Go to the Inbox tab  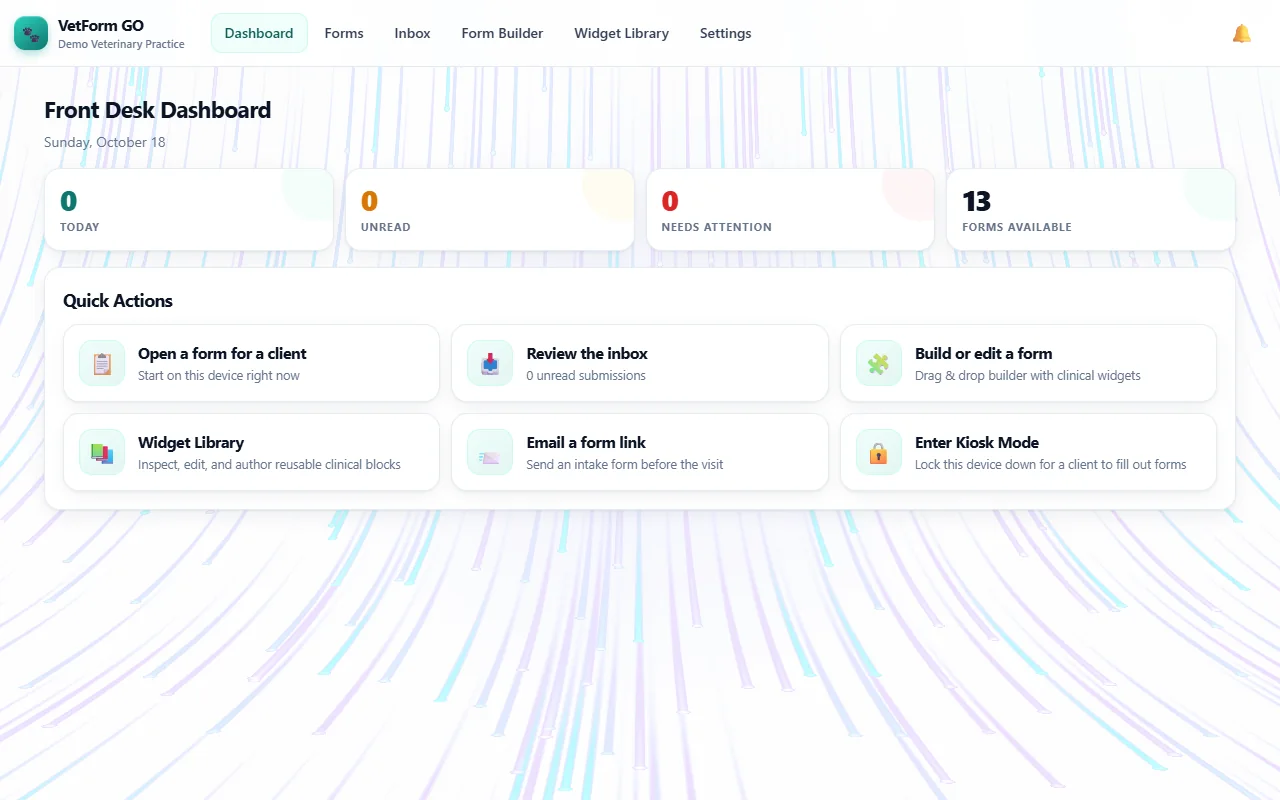coord(412,33)
